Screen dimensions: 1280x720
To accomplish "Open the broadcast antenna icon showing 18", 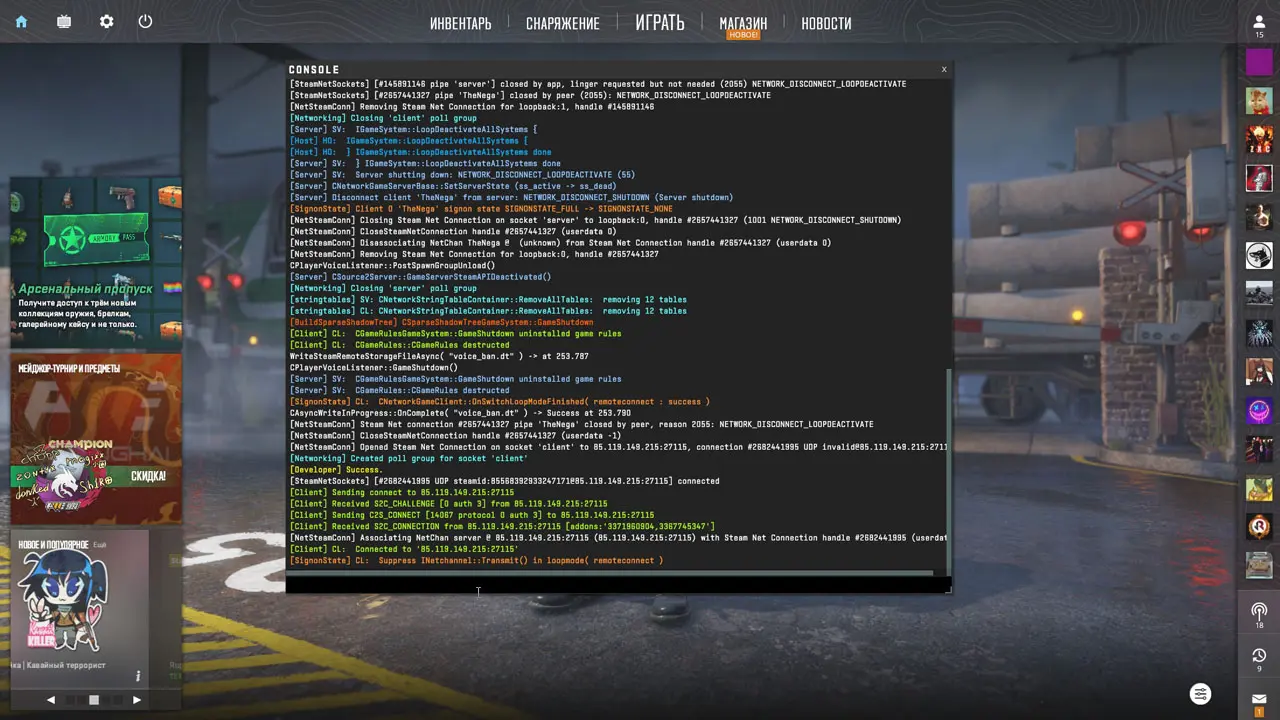I will point(1259,614).
